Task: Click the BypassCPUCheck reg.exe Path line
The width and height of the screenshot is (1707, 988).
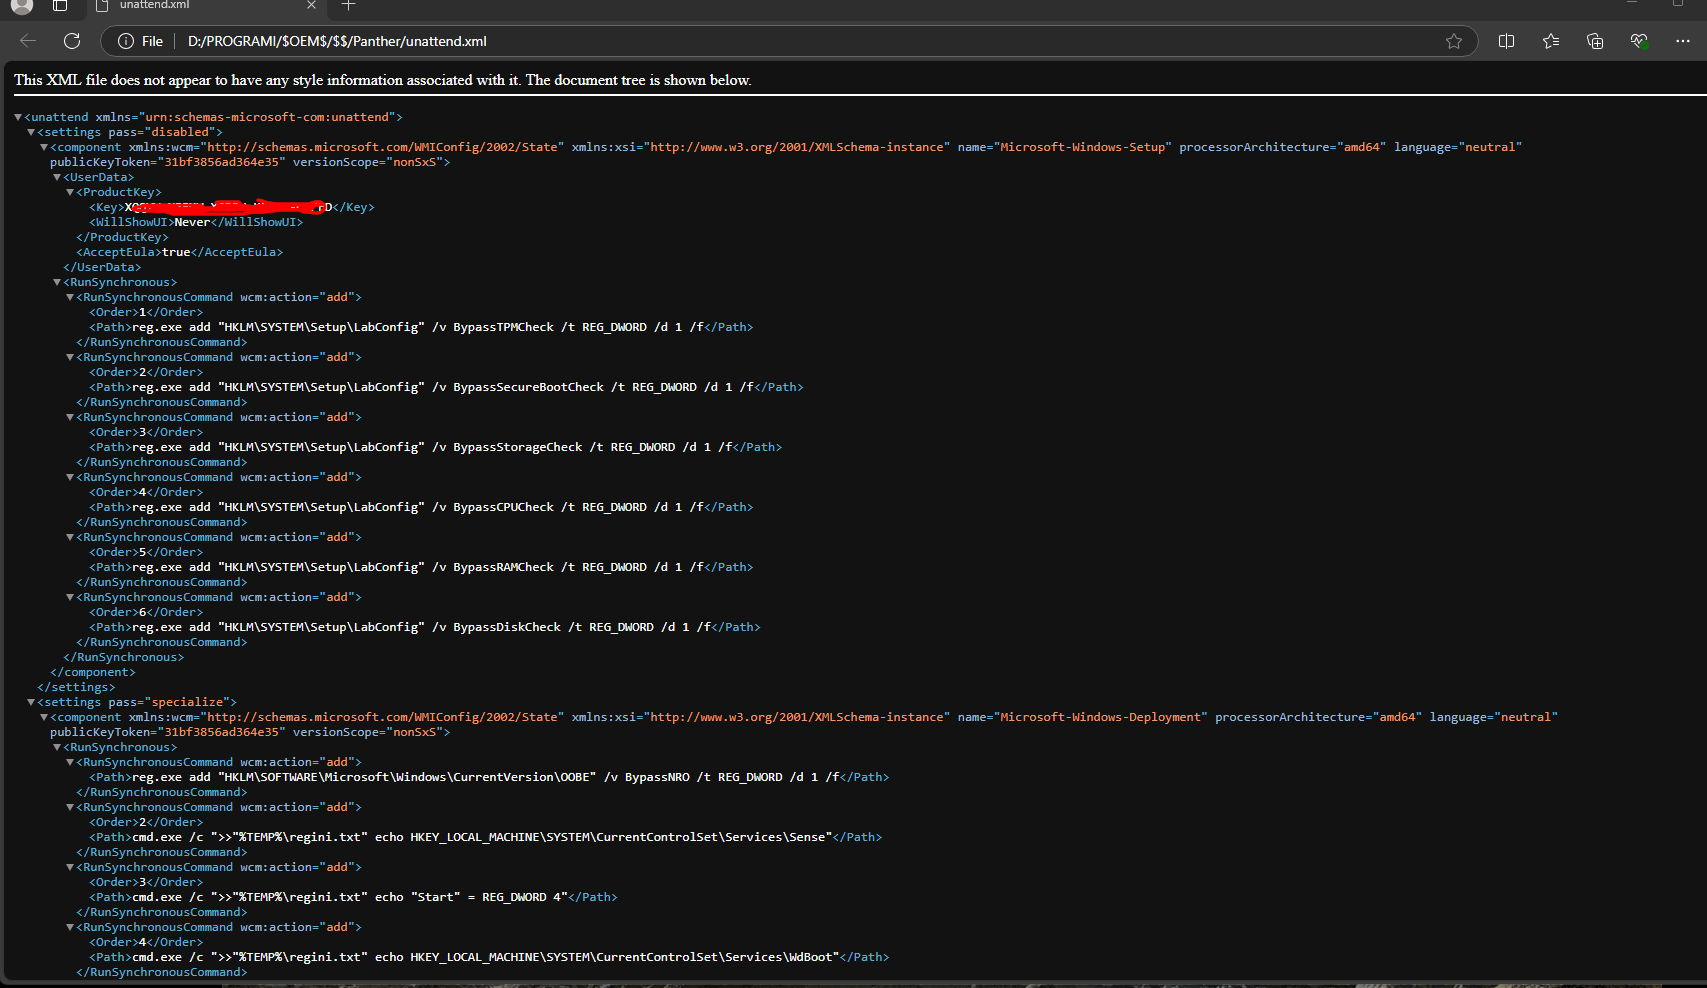Action: 421,507
